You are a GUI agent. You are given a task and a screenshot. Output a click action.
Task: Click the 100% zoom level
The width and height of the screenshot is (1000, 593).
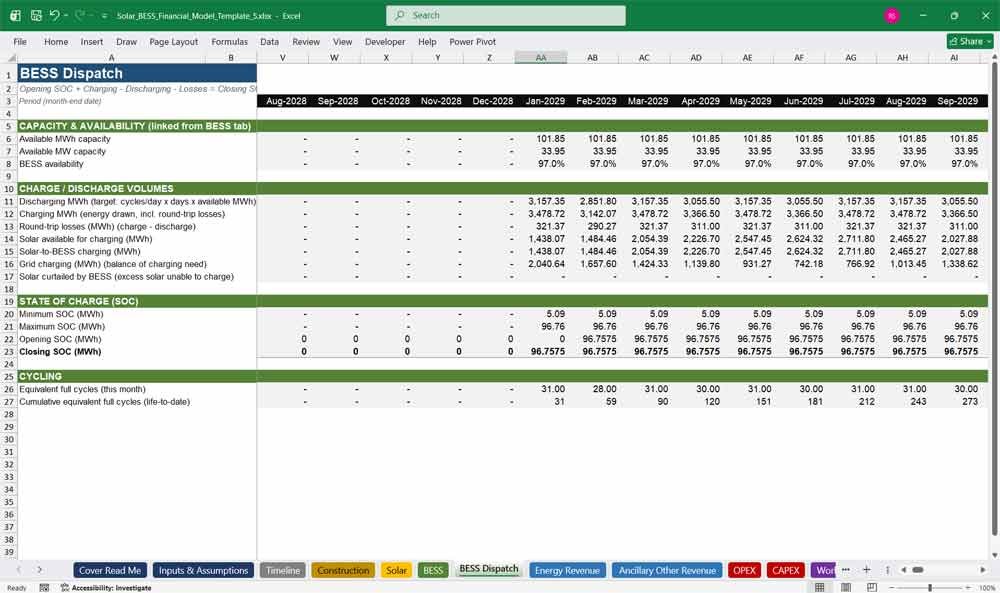click(986, 587)
